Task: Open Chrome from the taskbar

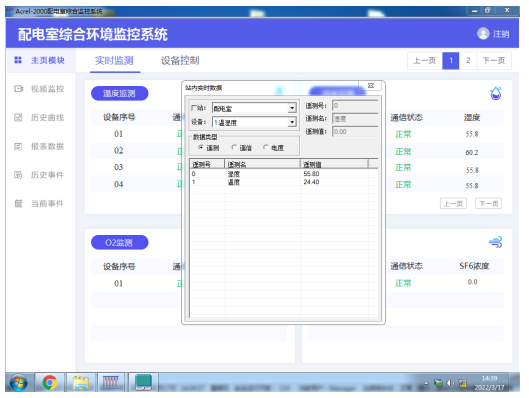Action: pos(50,382)
